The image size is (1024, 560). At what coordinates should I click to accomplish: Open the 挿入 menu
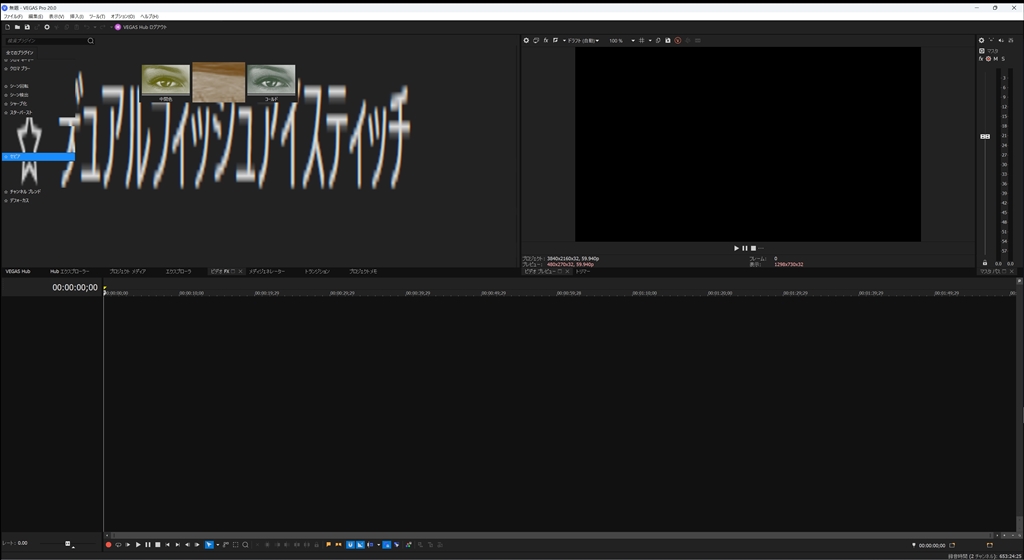[x=76, y=16]
